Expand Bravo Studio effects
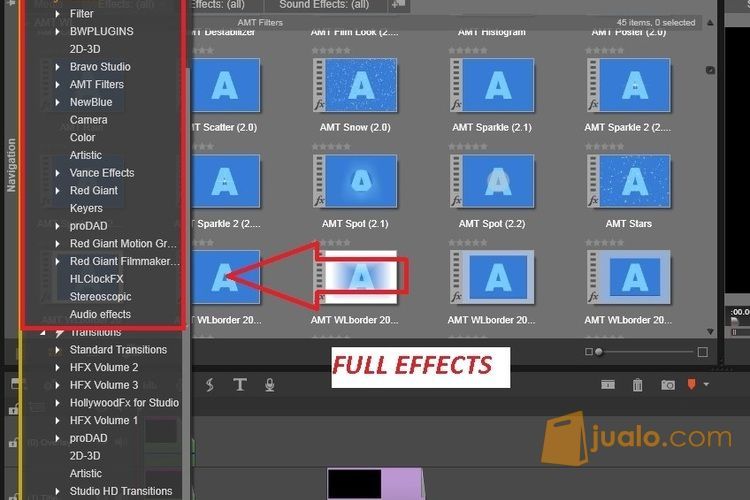 [57, 67]
